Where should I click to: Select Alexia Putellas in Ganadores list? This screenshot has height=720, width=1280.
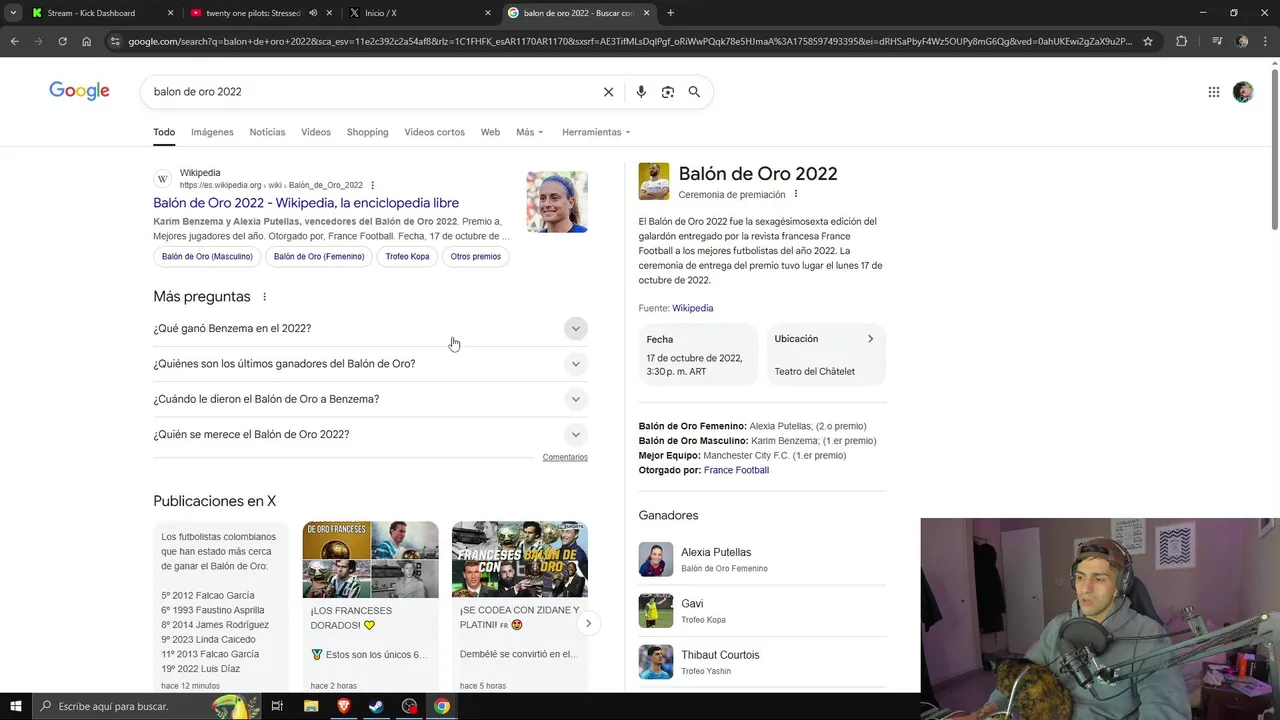(x=762, y=559)
